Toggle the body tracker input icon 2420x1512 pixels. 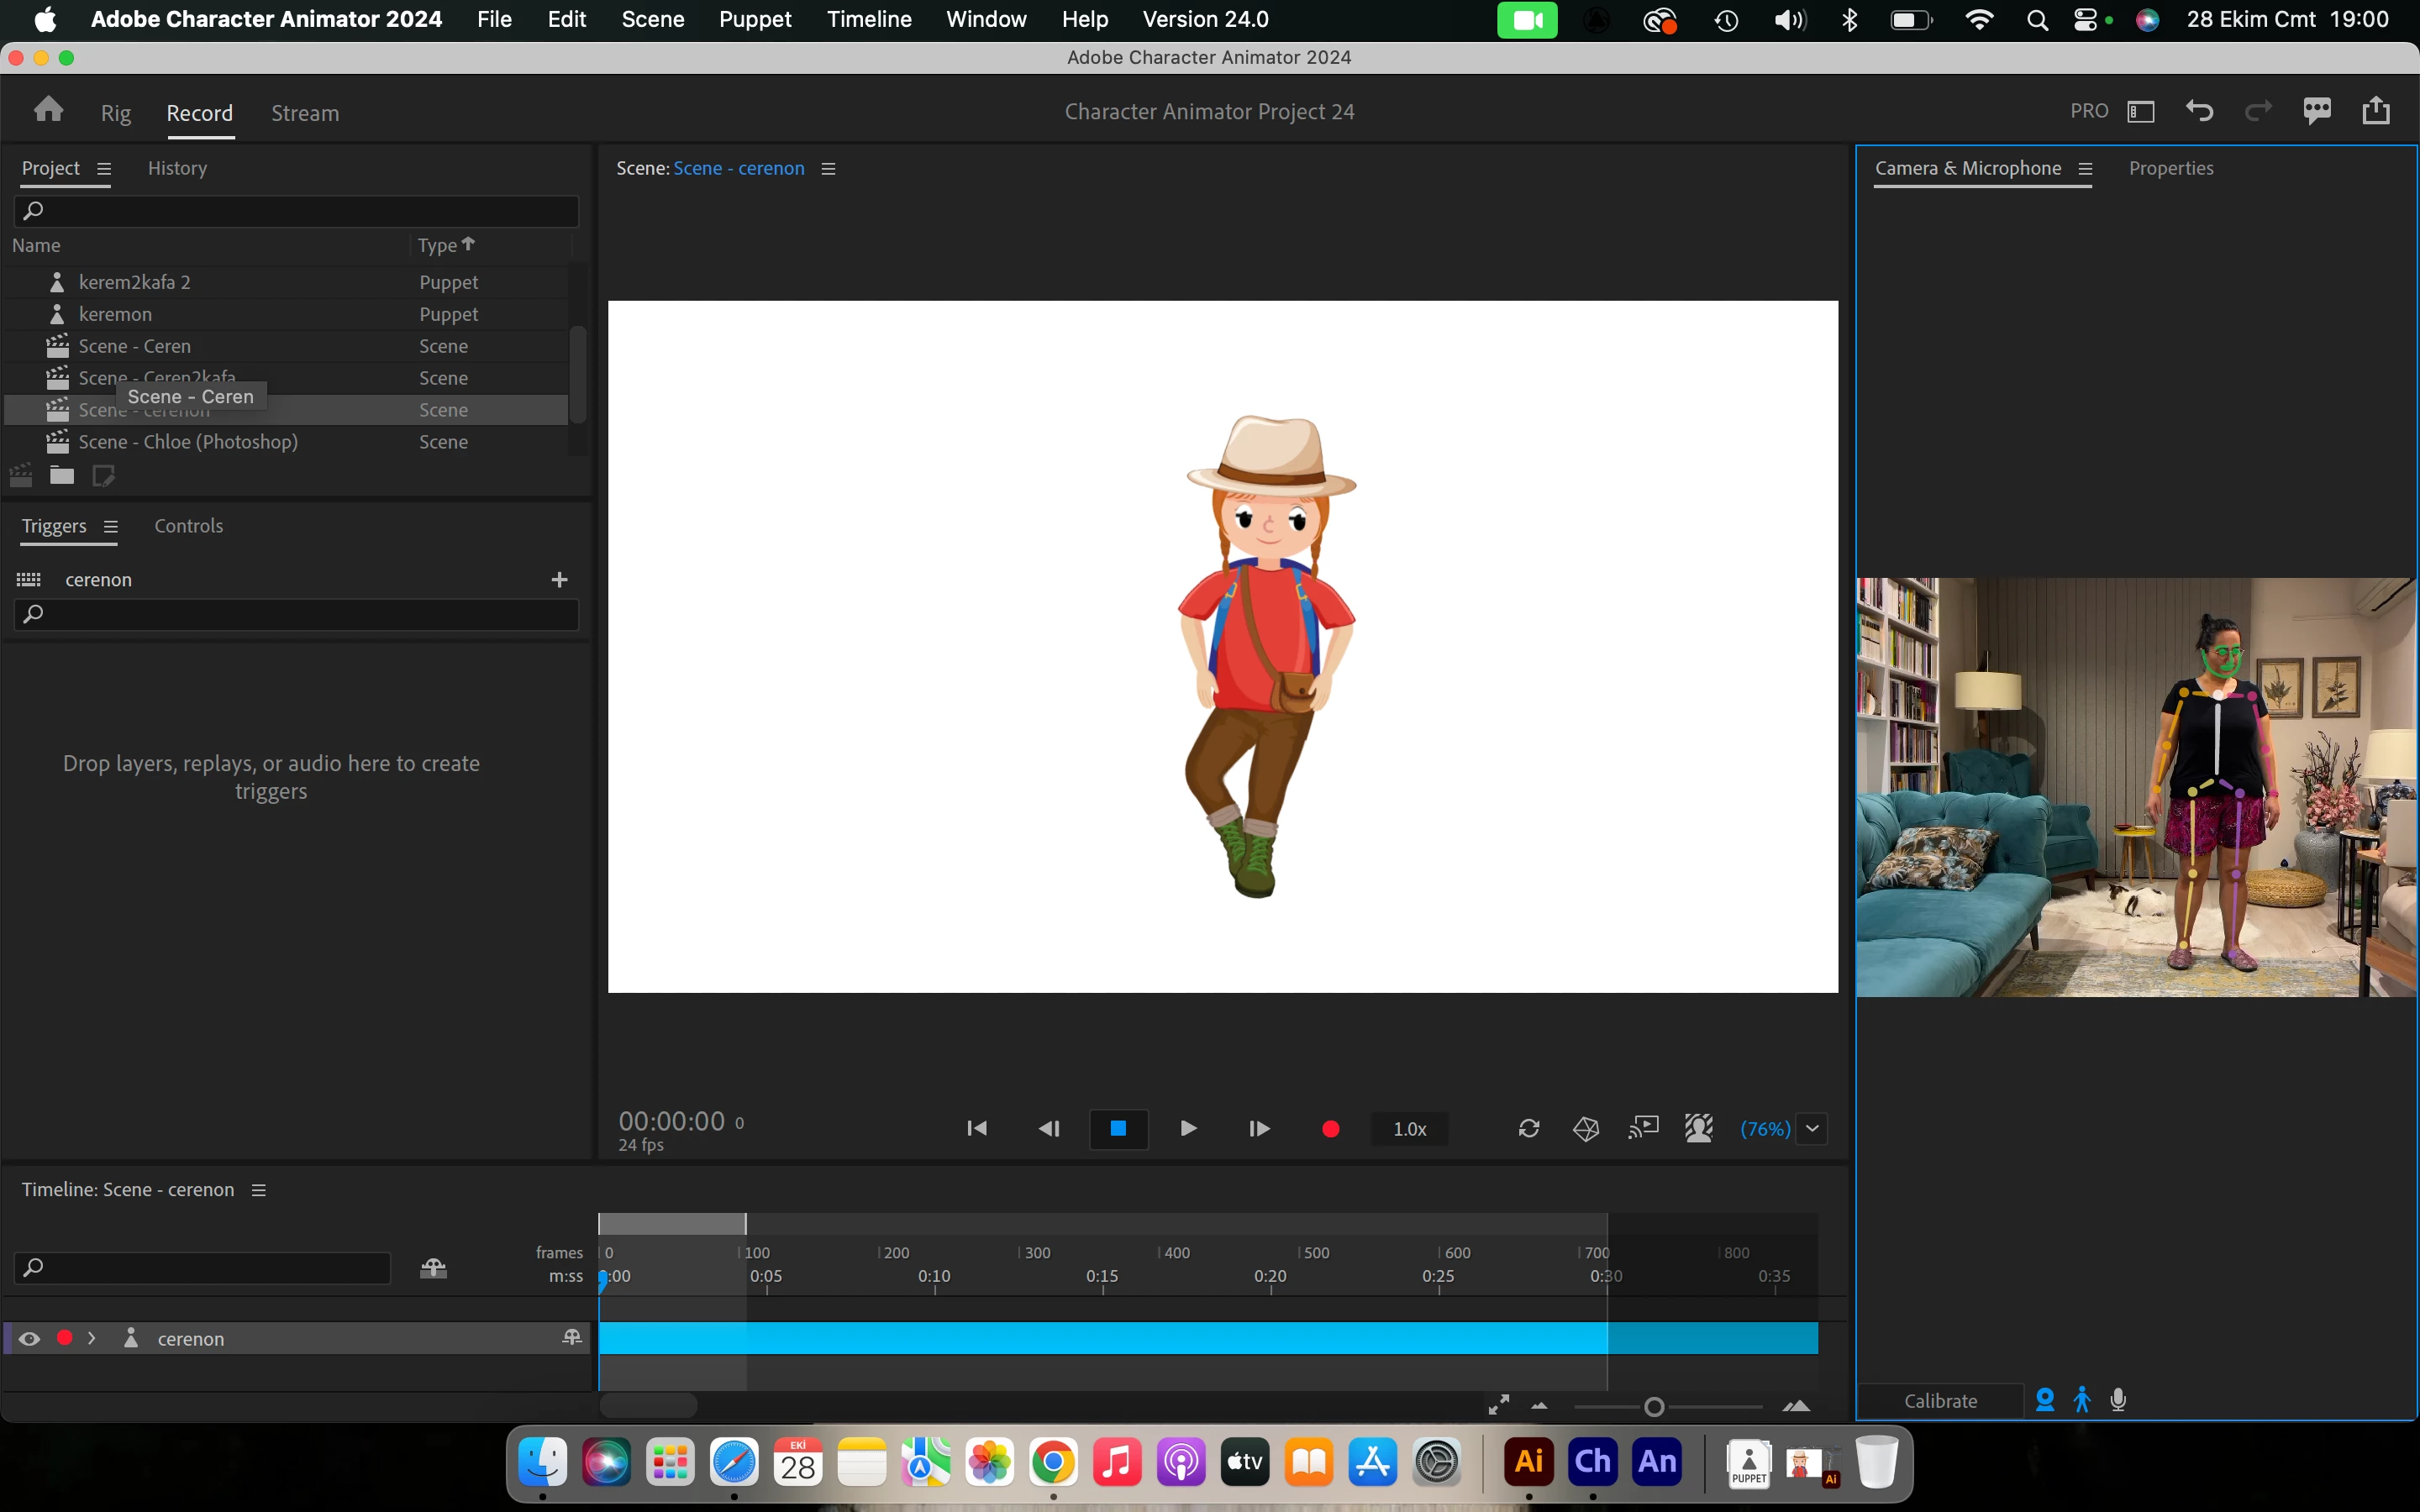(2082, 1400)
